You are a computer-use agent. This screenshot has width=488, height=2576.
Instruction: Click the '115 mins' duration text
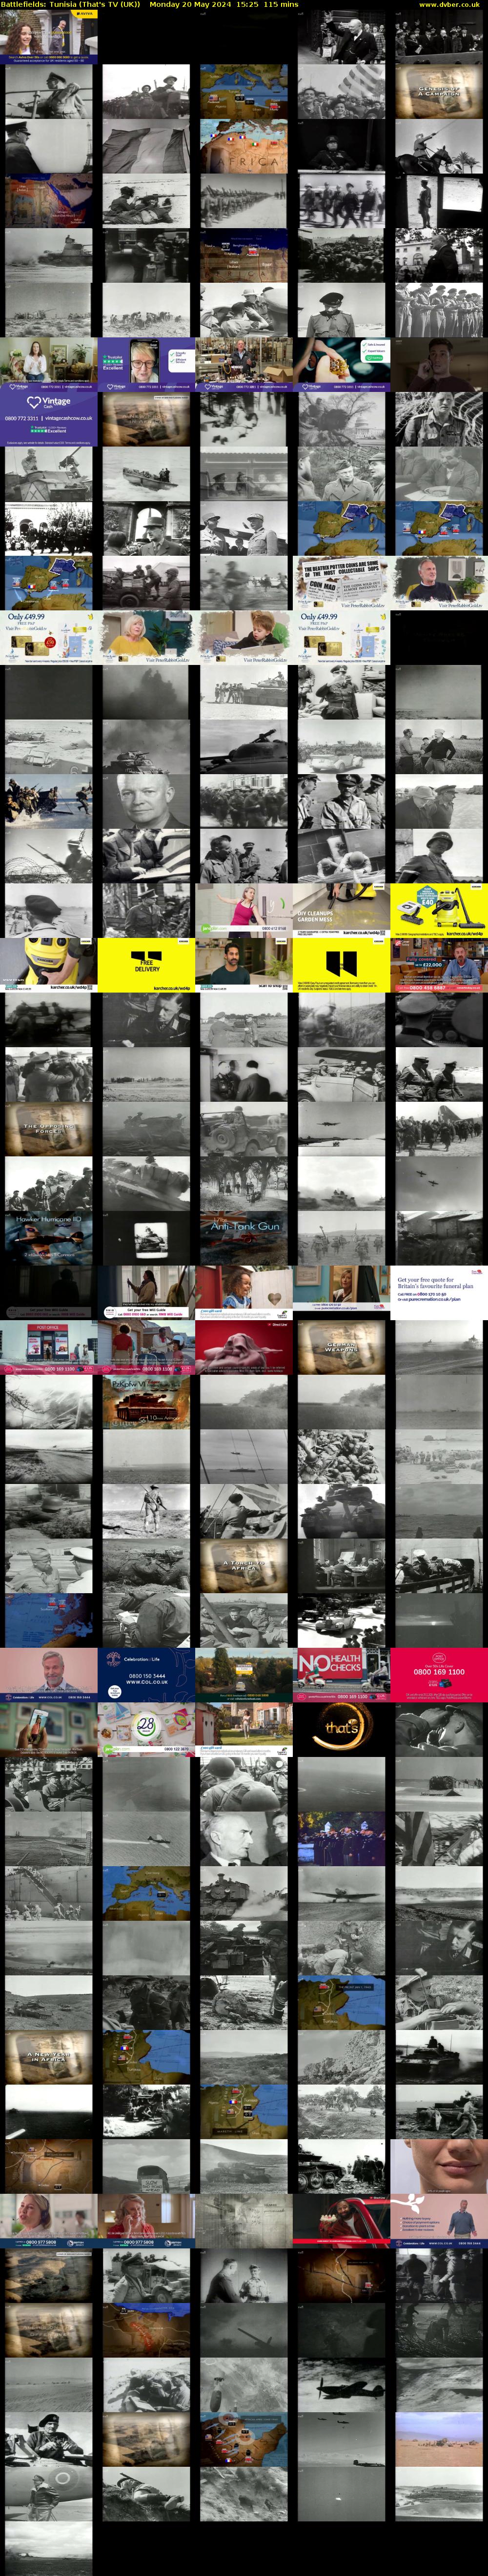[x=281, y=5]
